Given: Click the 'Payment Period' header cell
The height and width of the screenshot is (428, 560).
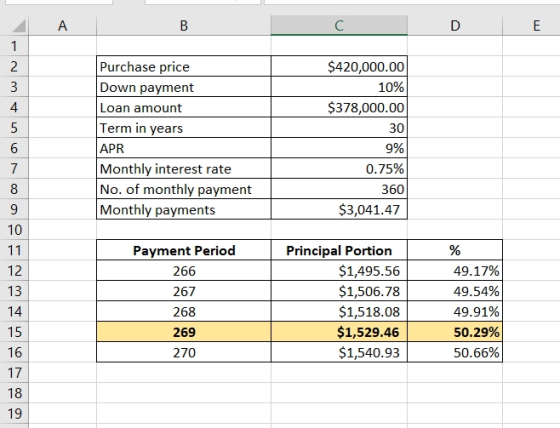Looking at the screenshot, I should (184, 250).
